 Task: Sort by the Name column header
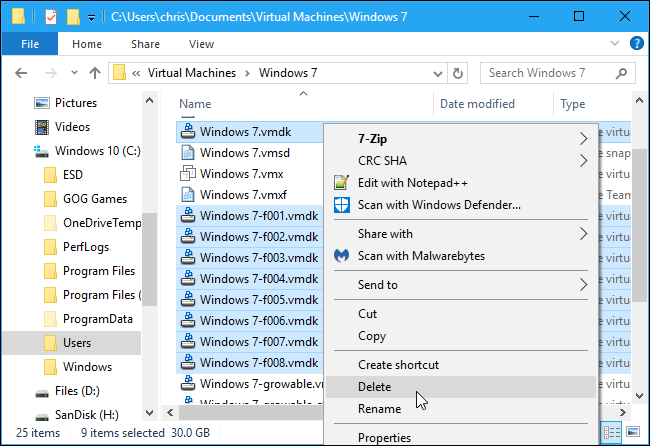click(x=195, y=104)
